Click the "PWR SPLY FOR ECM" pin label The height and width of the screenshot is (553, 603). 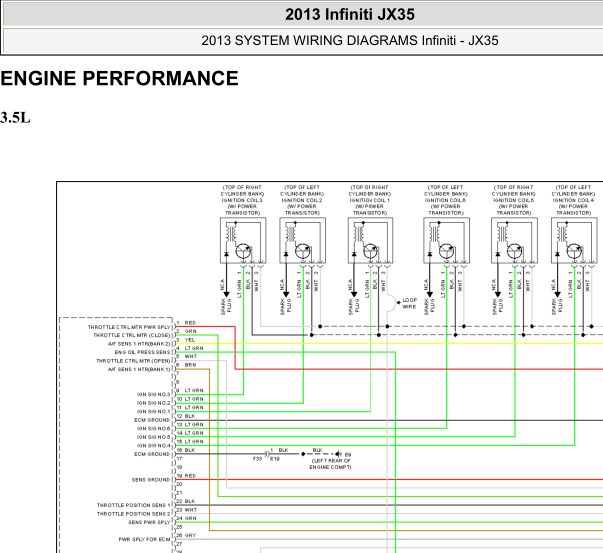coord(144,540)
